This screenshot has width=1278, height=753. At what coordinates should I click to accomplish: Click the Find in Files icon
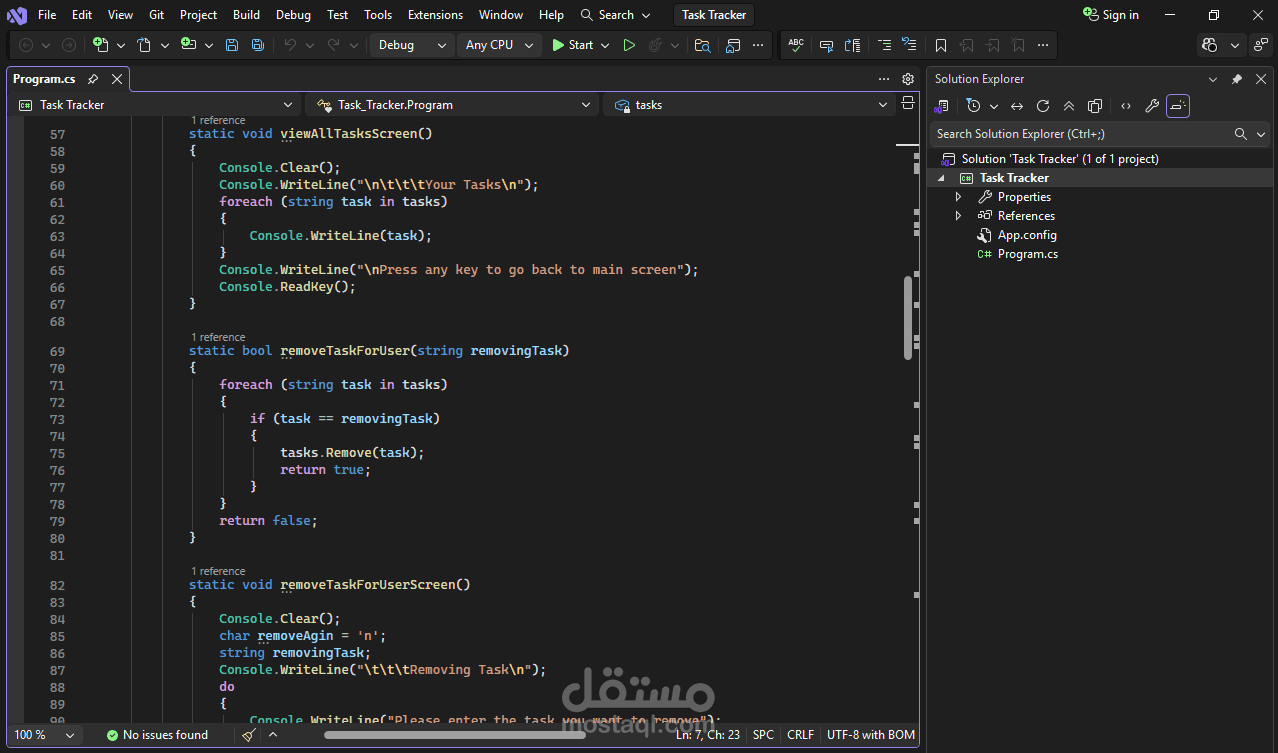pos(703,45)
